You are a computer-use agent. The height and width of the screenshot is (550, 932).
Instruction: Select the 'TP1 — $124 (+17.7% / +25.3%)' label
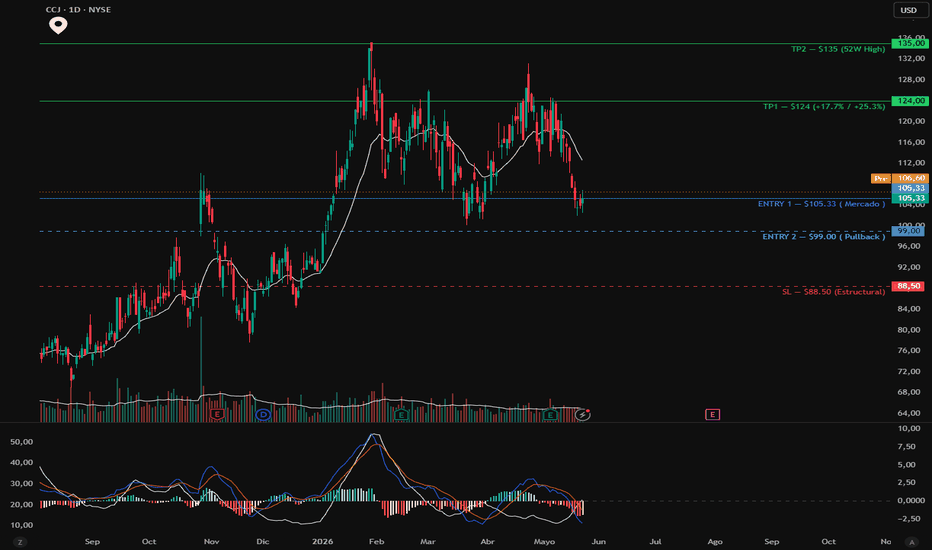click(824, 107)
